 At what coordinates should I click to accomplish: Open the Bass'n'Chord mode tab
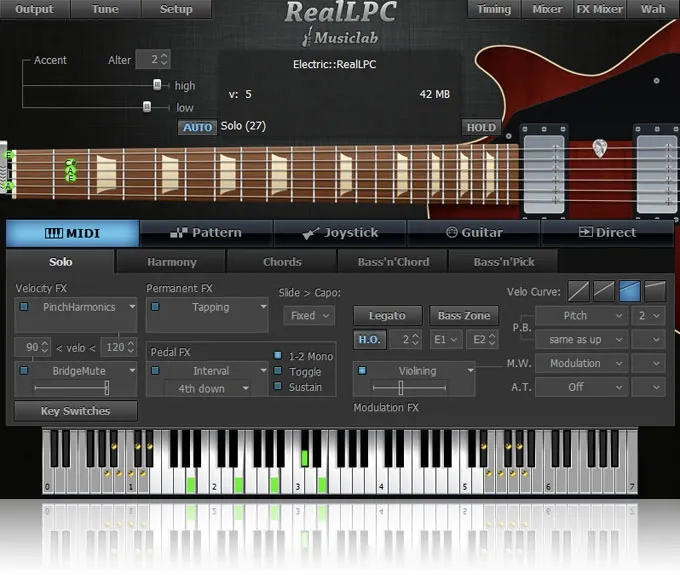click(393, 262)
